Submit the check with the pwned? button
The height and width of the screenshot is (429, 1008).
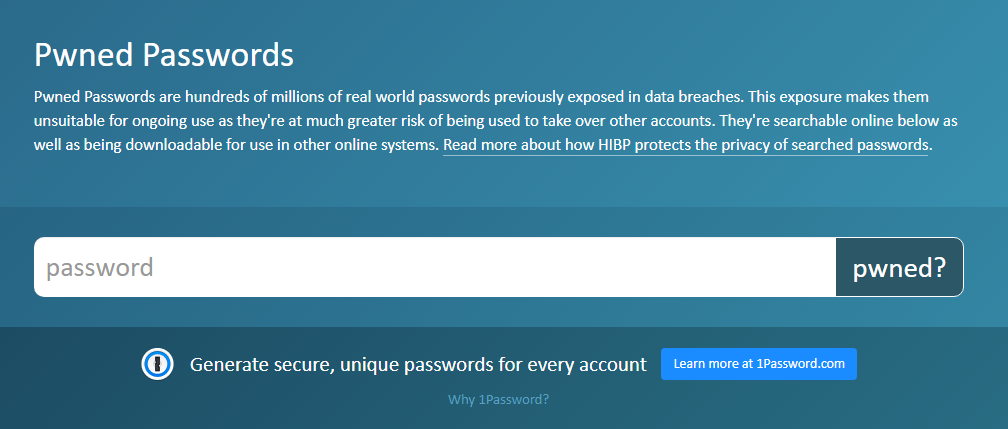(899, 267)
